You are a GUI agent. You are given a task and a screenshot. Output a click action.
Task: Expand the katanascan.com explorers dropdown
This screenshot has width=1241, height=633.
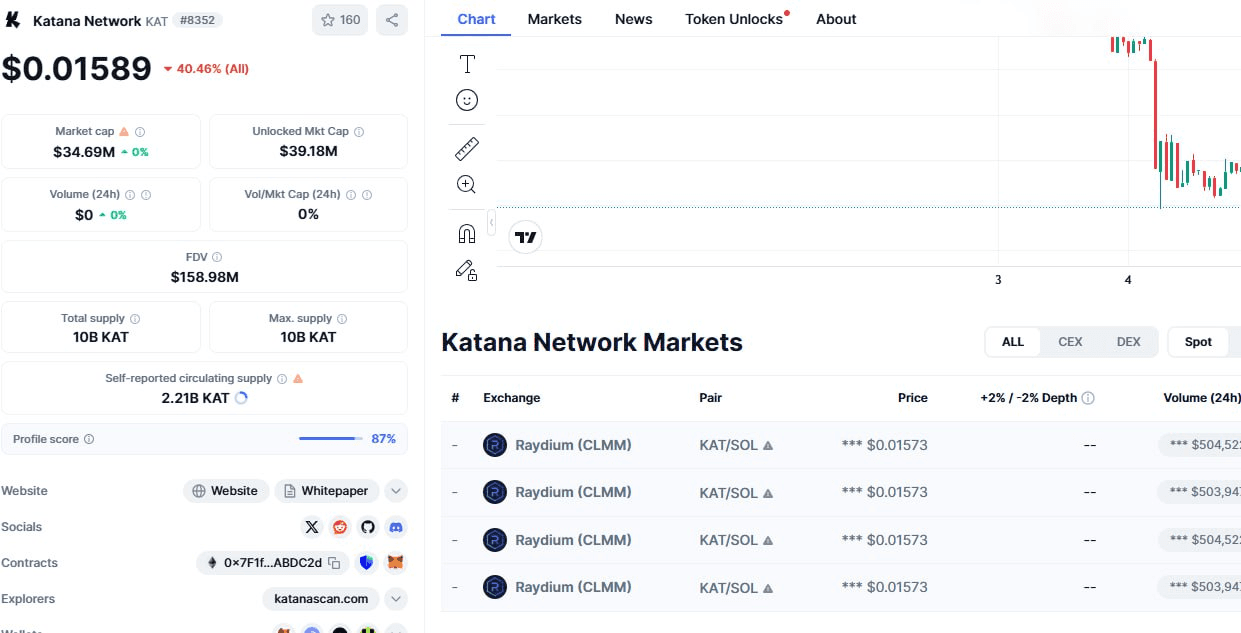point(397,598)
